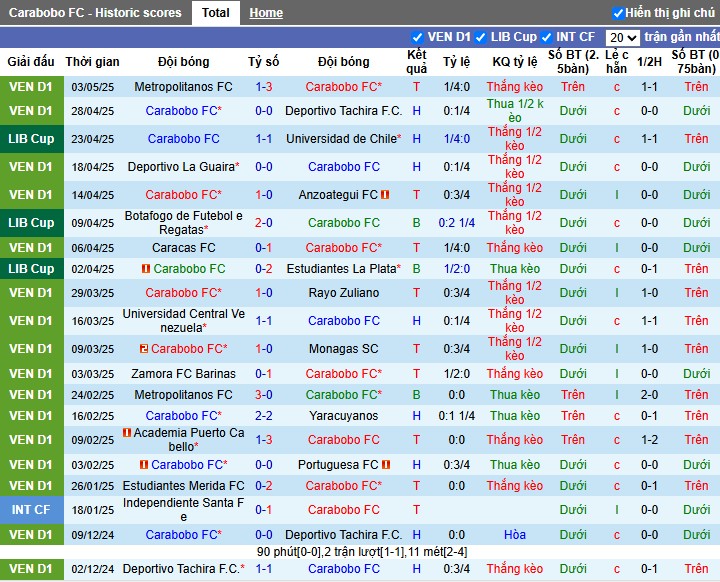This screenshot has height=582, width=720.
Task: Click Deportivo Tachira F.C. home team on 02/12/24
Action: click(183, 569)
